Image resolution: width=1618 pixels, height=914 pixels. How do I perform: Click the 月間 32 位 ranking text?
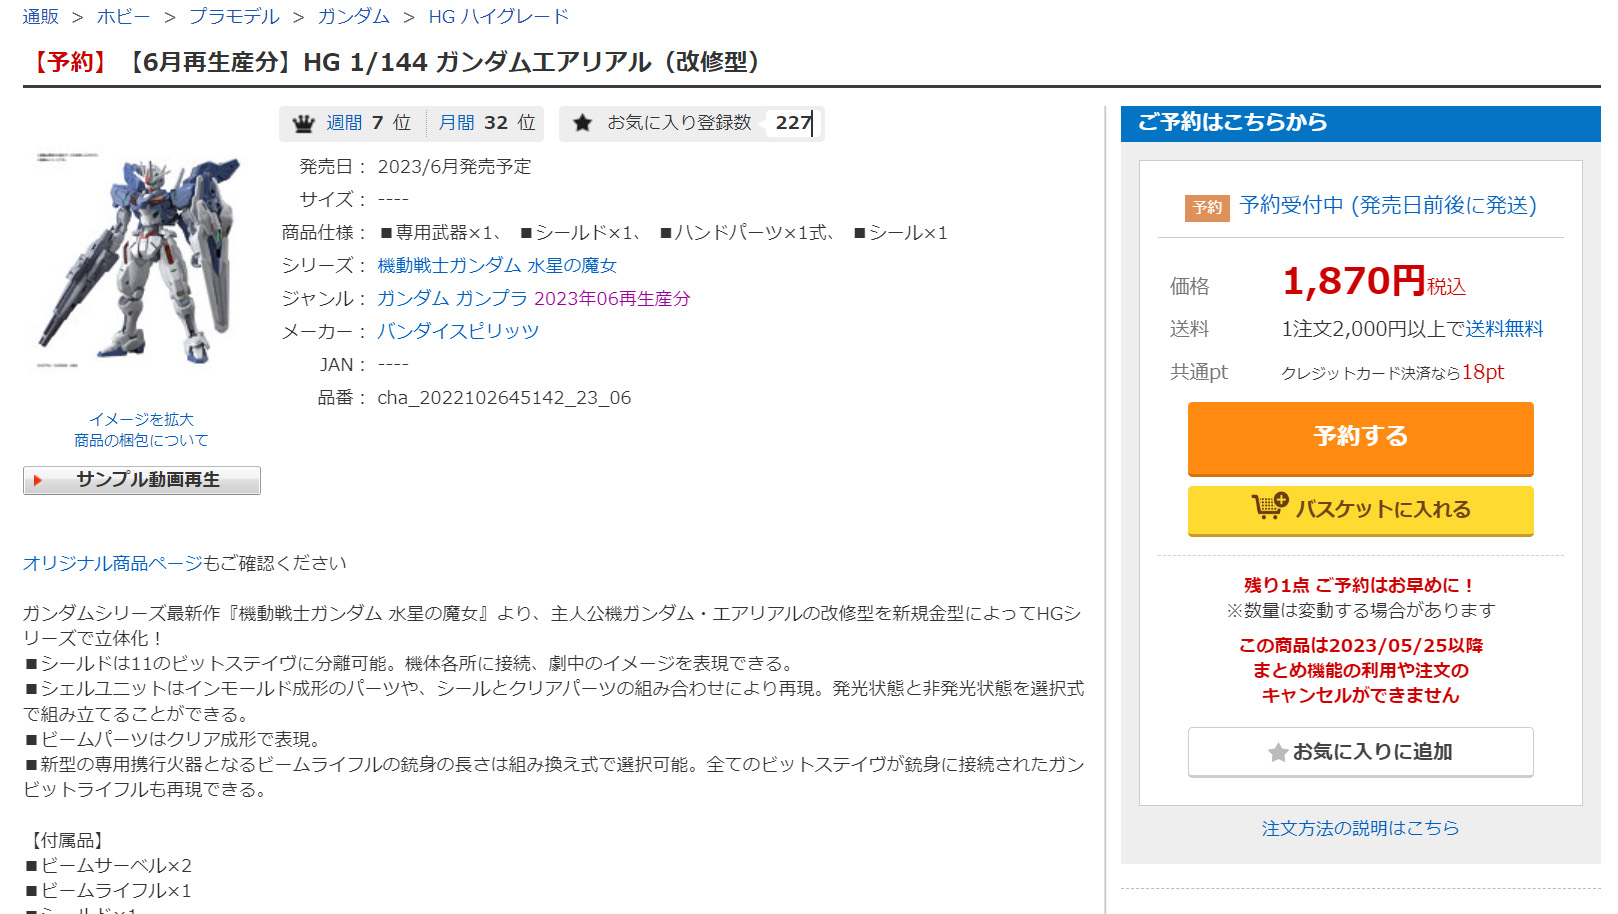point(487,122)
